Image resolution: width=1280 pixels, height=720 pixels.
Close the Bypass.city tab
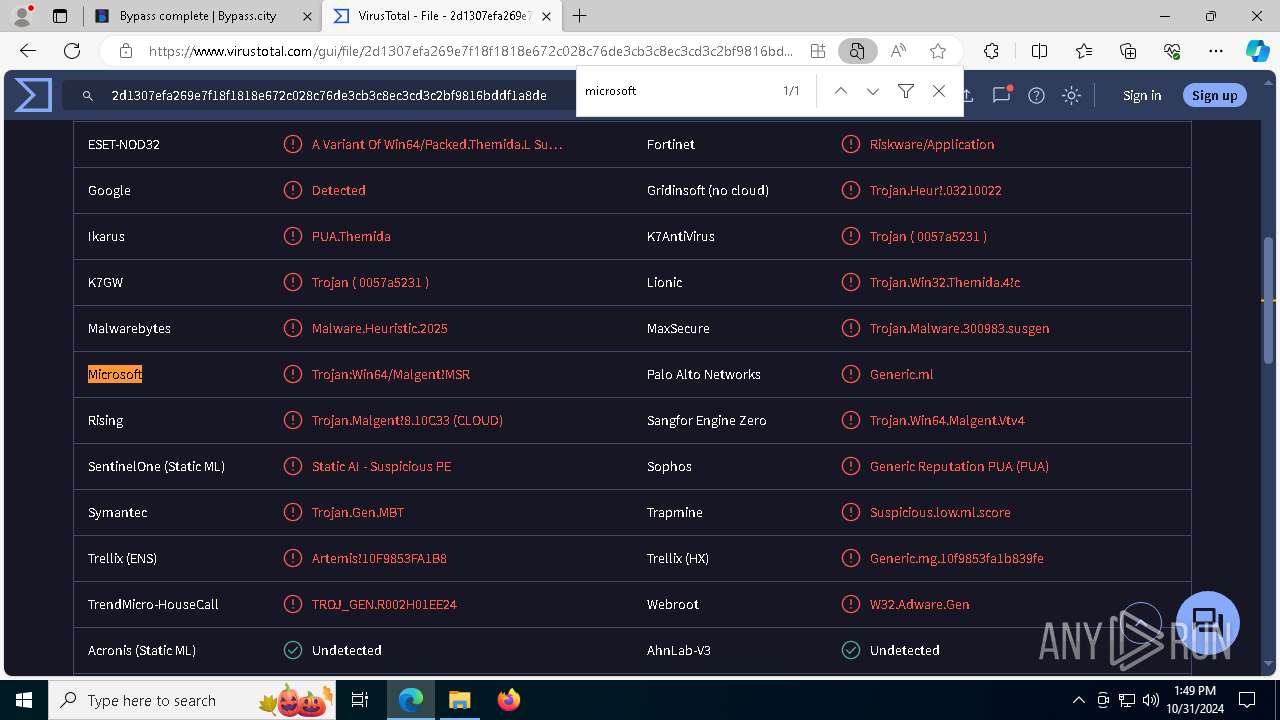tap(306, 16)
